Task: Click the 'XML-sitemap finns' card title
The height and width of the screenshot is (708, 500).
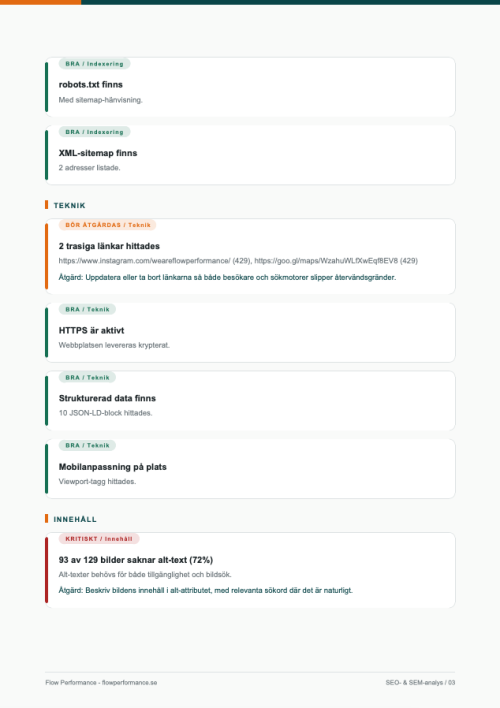Action: (98, 153)
